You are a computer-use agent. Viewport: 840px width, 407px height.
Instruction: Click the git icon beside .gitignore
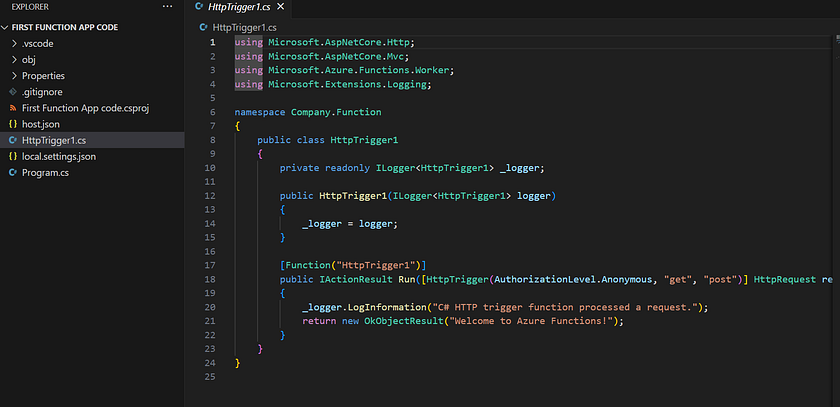13,92
